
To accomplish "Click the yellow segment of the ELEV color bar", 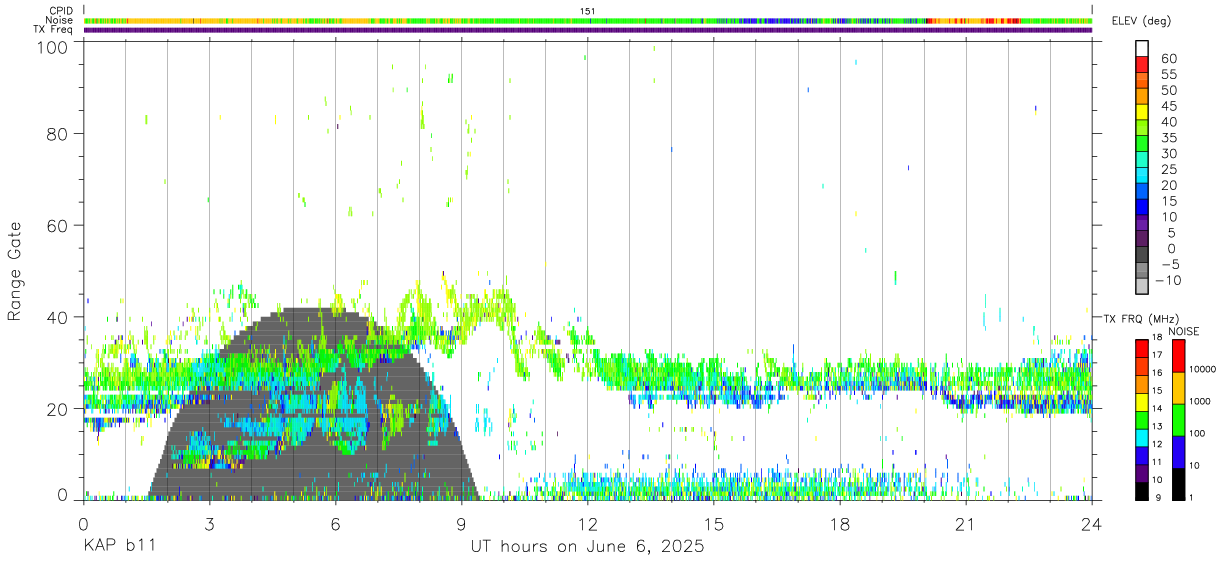I will [x=1143, y=112].
